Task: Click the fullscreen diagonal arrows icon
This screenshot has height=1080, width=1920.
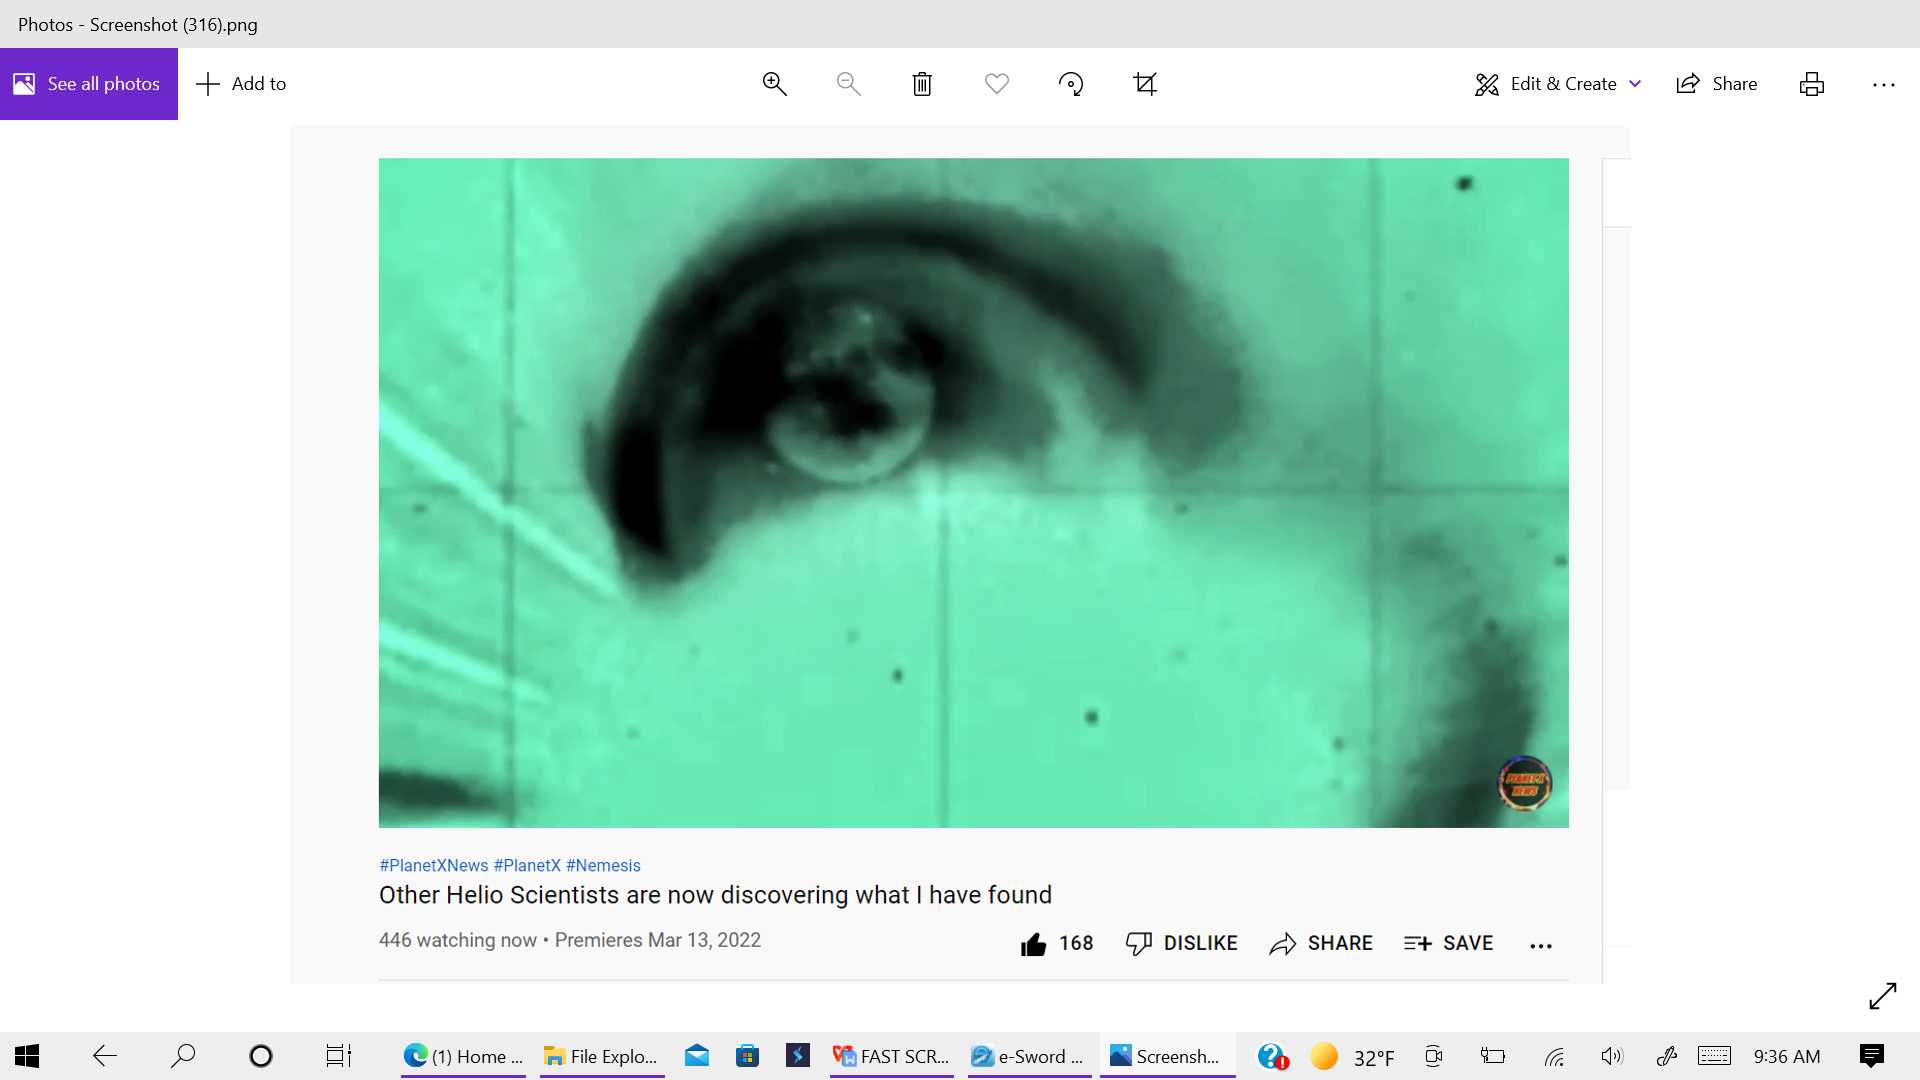Action: [1883, 996]
